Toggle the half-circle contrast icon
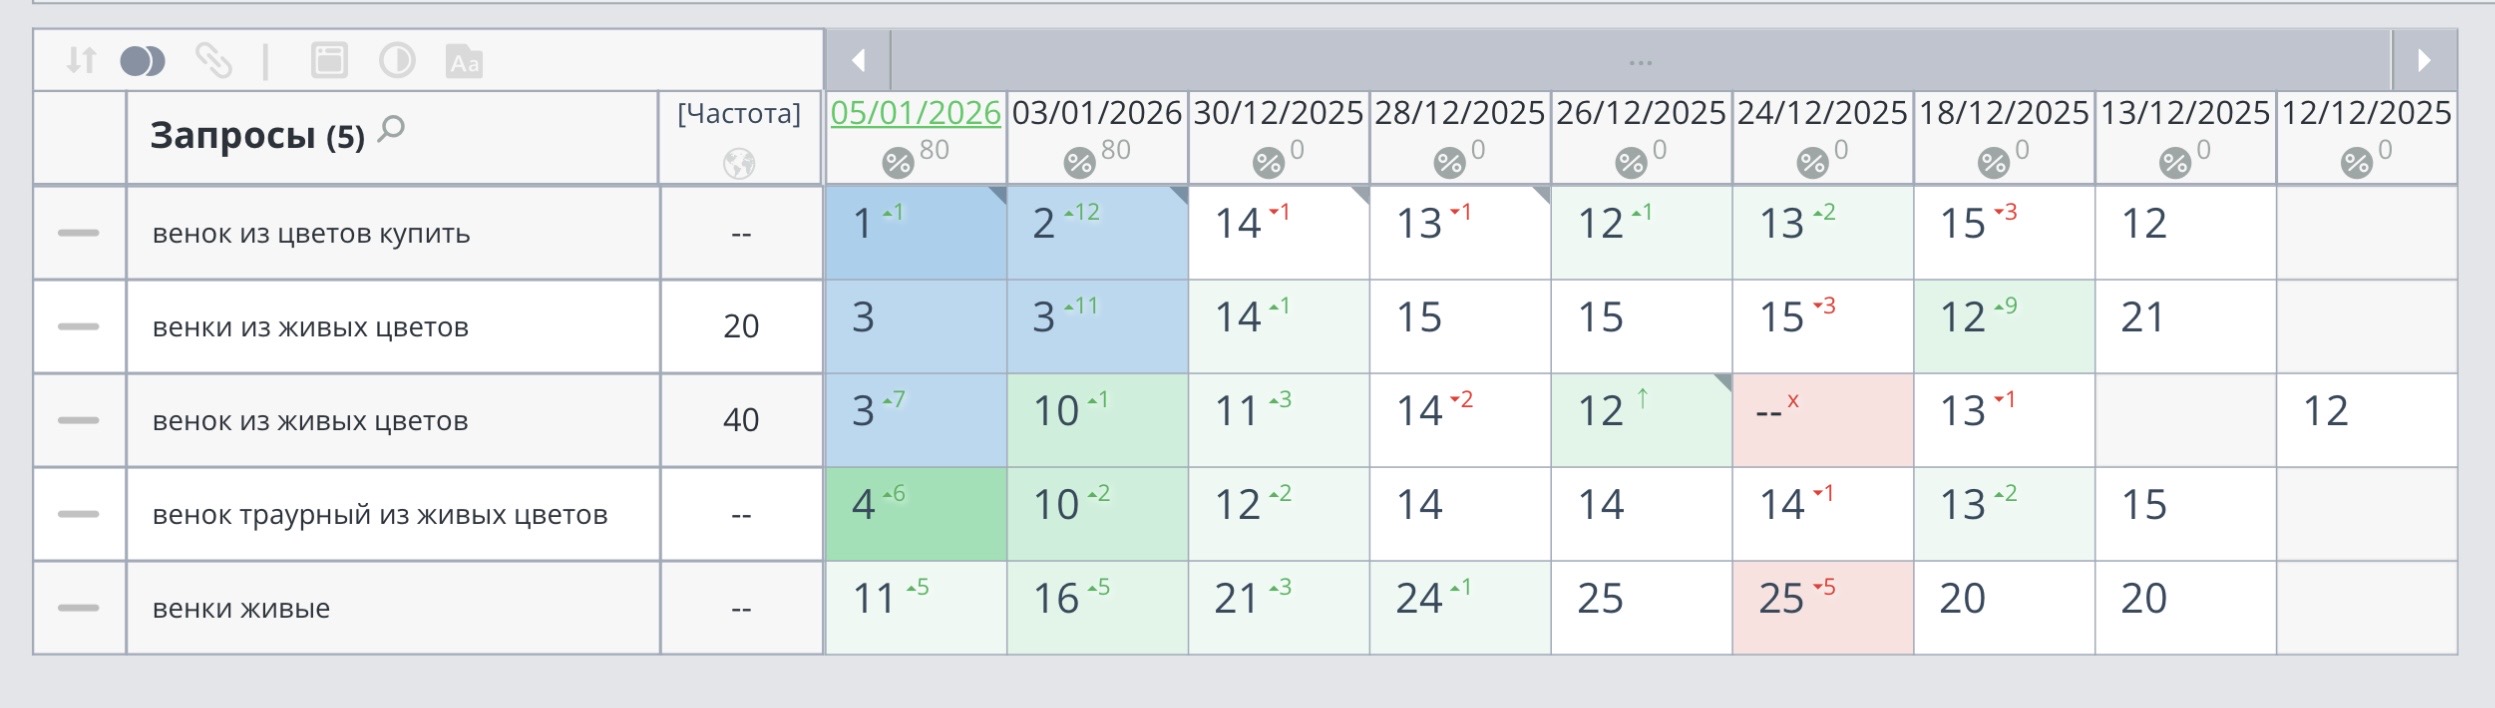 click(x=397, y=61)
